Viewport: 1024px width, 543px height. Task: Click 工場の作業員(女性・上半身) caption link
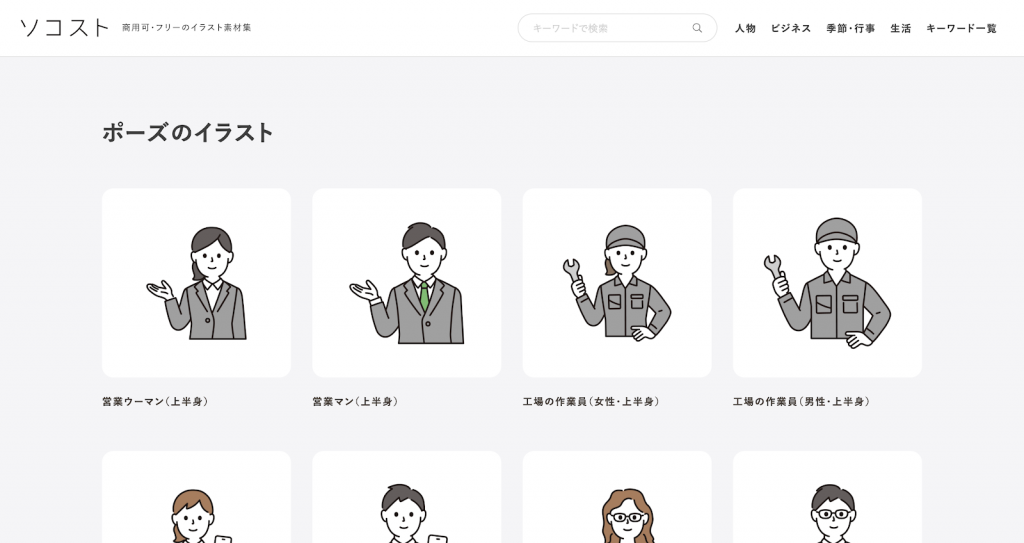point(591,402)
